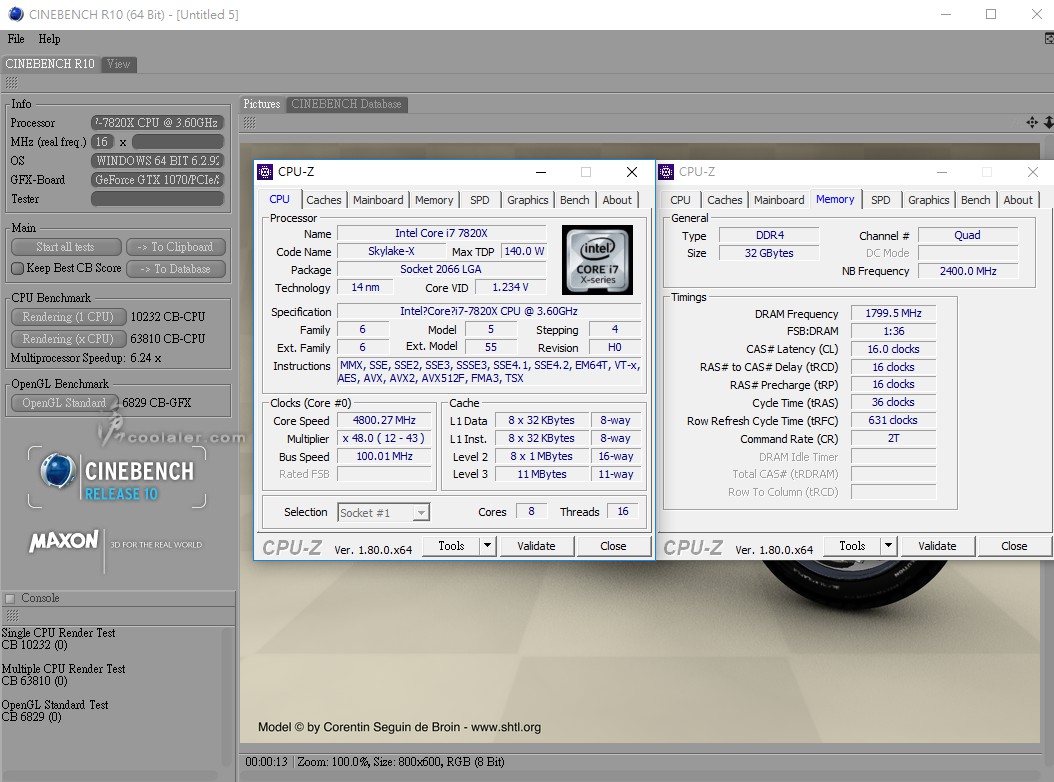Image resolution: width=1054 pixels, height=782 pixels.
Task: Click the Specification field in CPU-Z
Action: click(x=489, y=311)
